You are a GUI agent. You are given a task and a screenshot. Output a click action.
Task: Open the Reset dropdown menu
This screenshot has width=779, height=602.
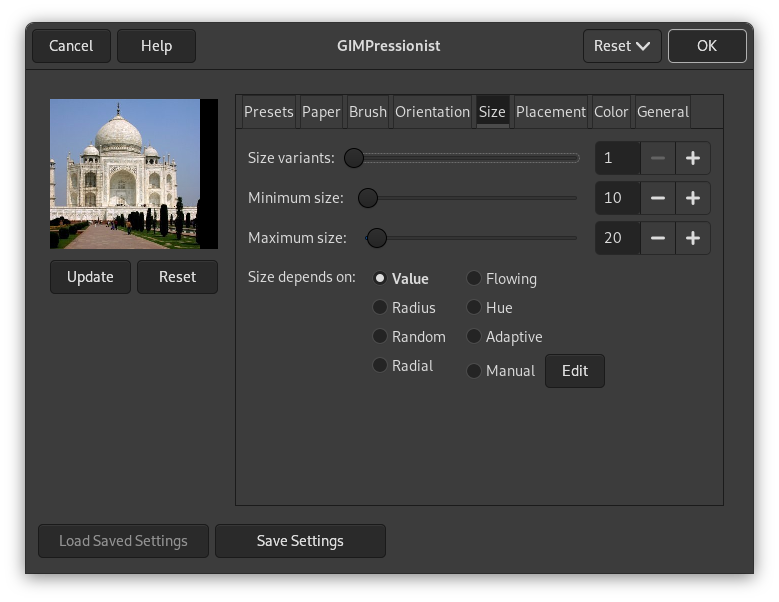coord(621,46)
